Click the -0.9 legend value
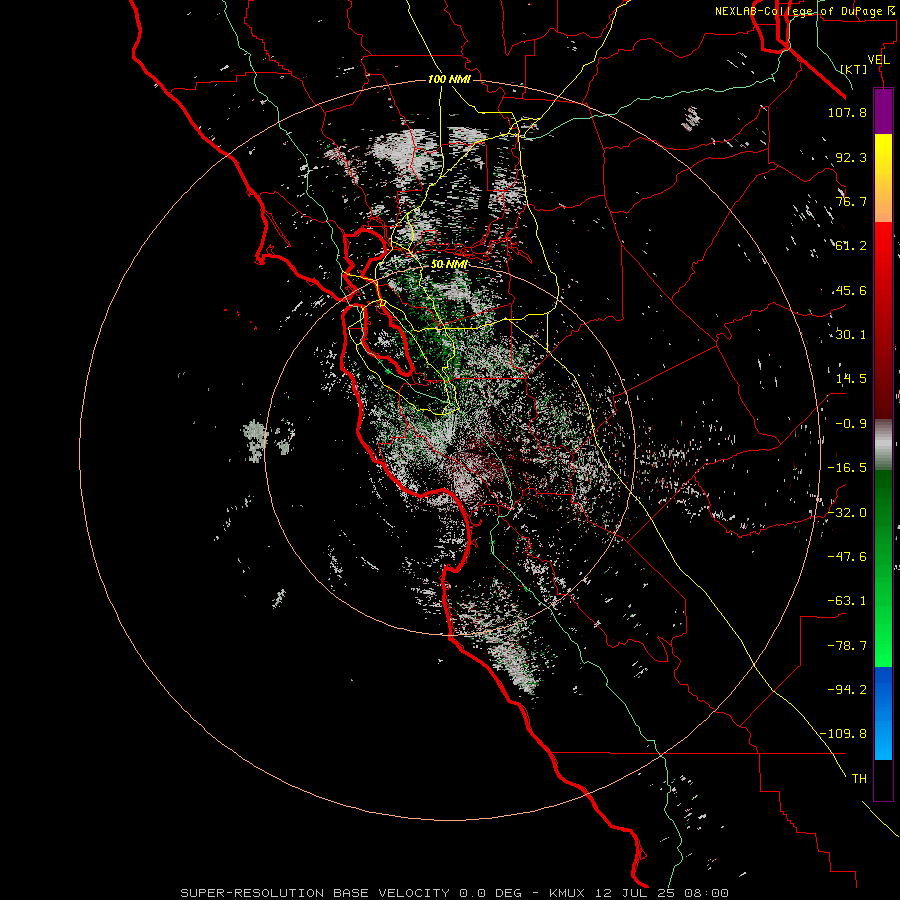 point(851,424)
